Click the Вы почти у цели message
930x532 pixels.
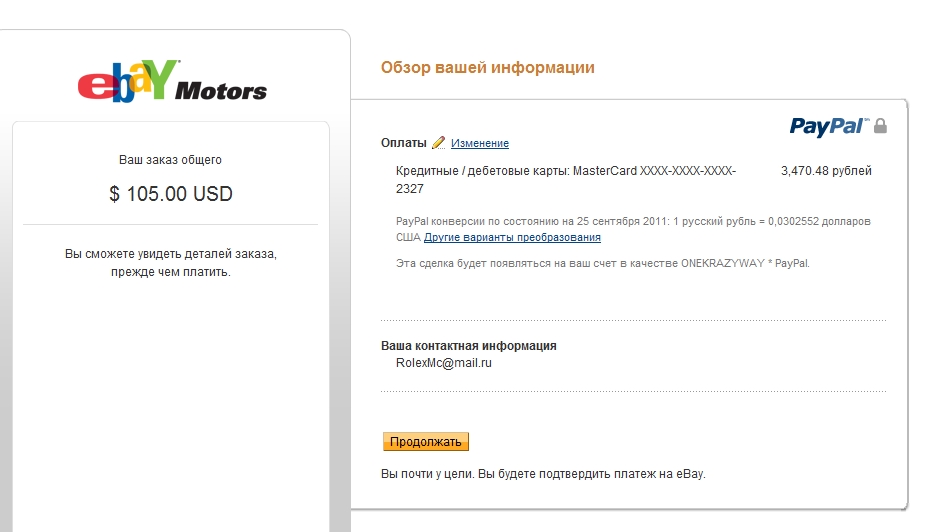pos(543,474)
